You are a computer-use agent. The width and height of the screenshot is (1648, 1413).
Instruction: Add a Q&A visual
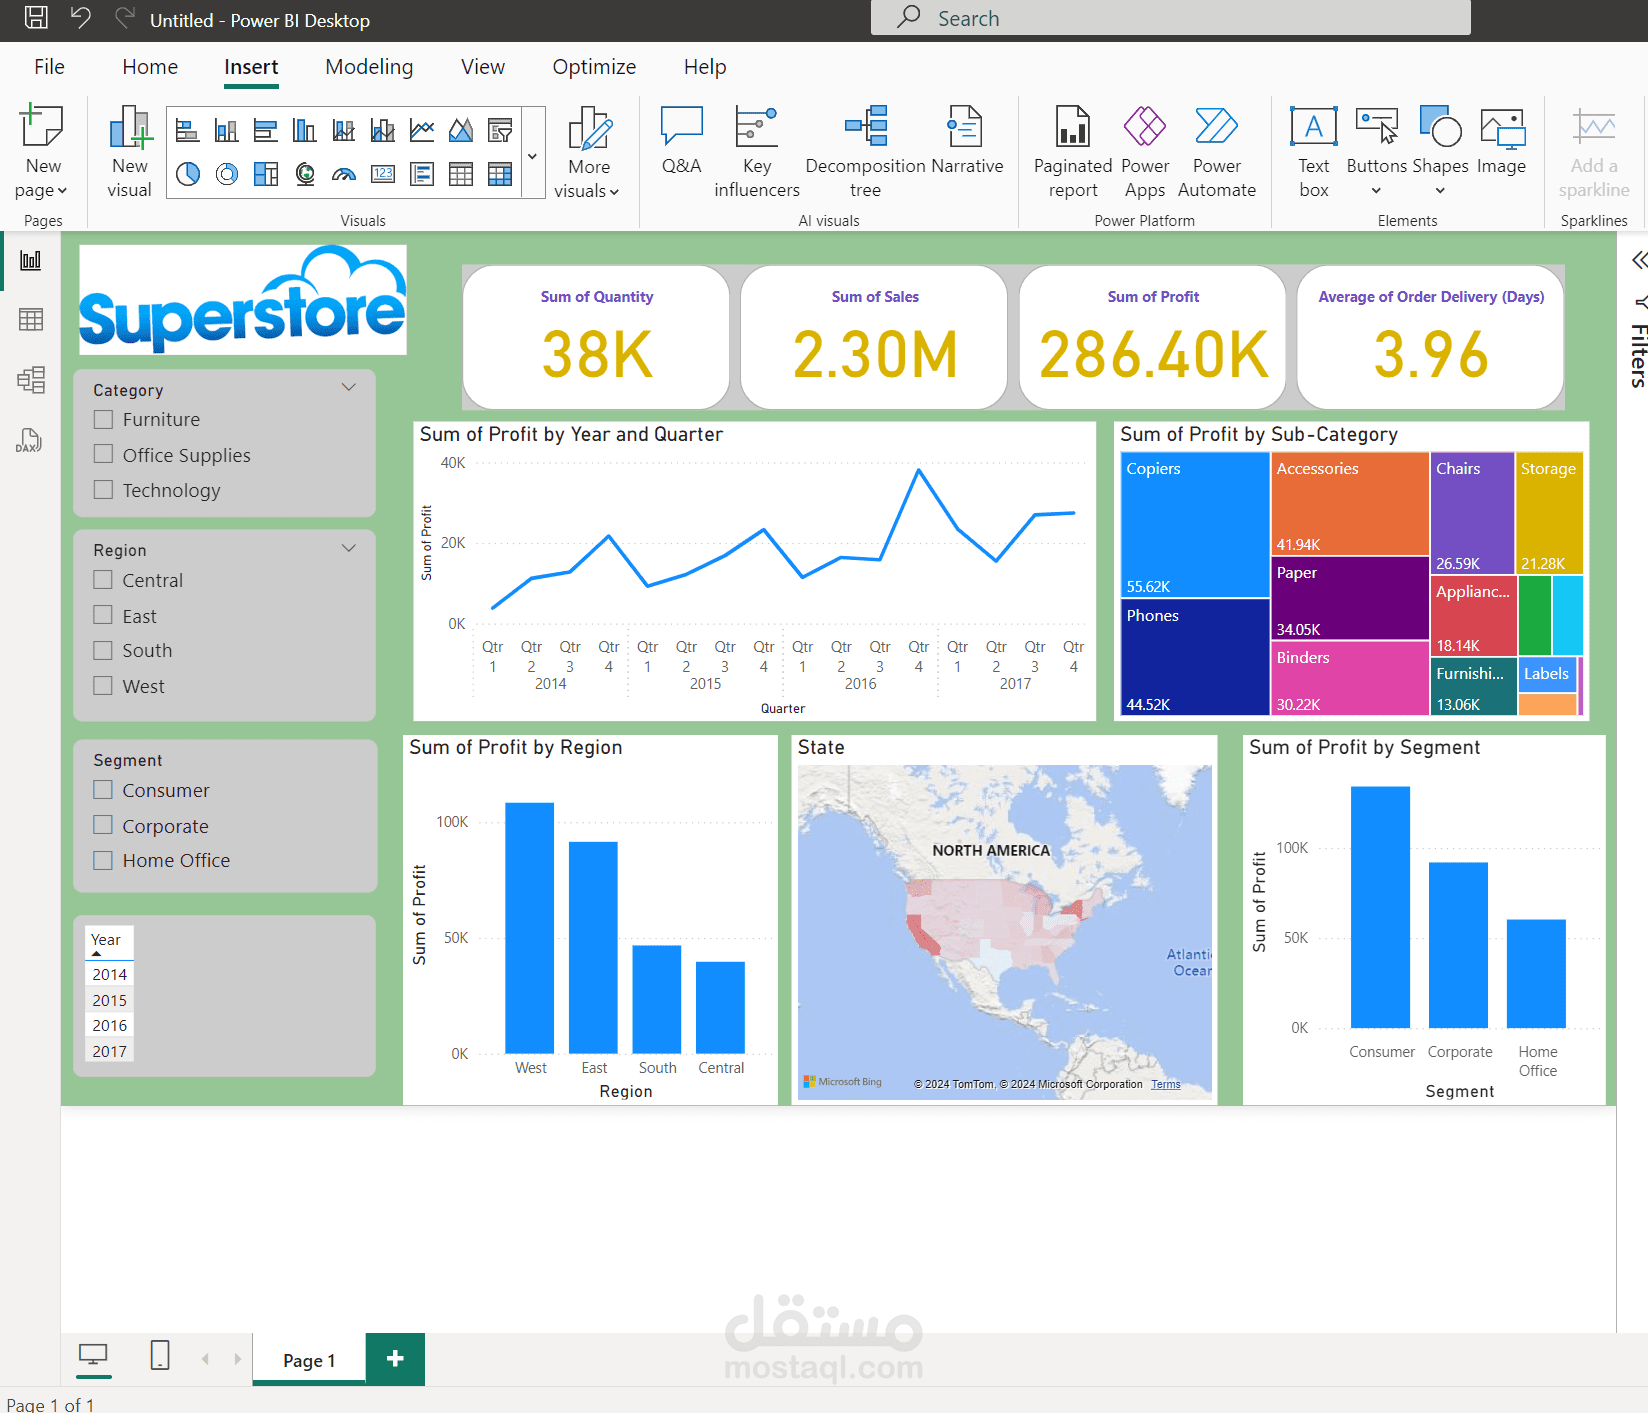(x=682, y=140)
